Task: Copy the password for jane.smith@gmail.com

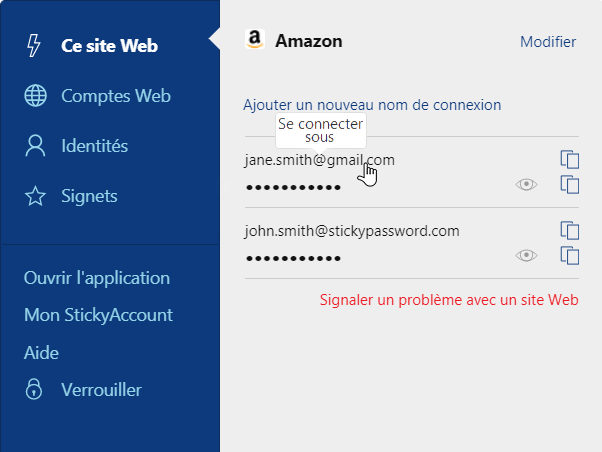Action: click(x=570, y=185)
